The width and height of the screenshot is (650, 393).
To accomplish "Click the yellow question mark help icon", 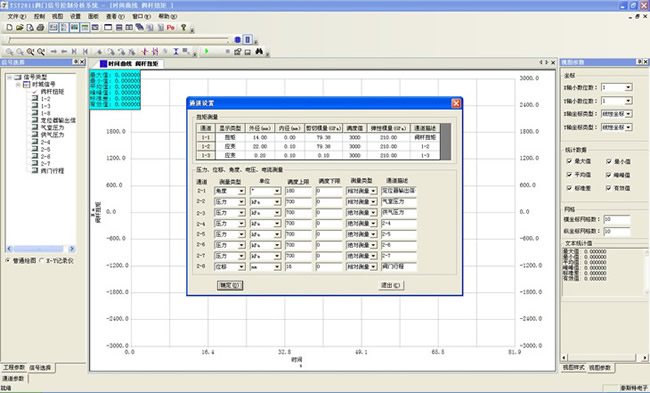I will [183, 27].
